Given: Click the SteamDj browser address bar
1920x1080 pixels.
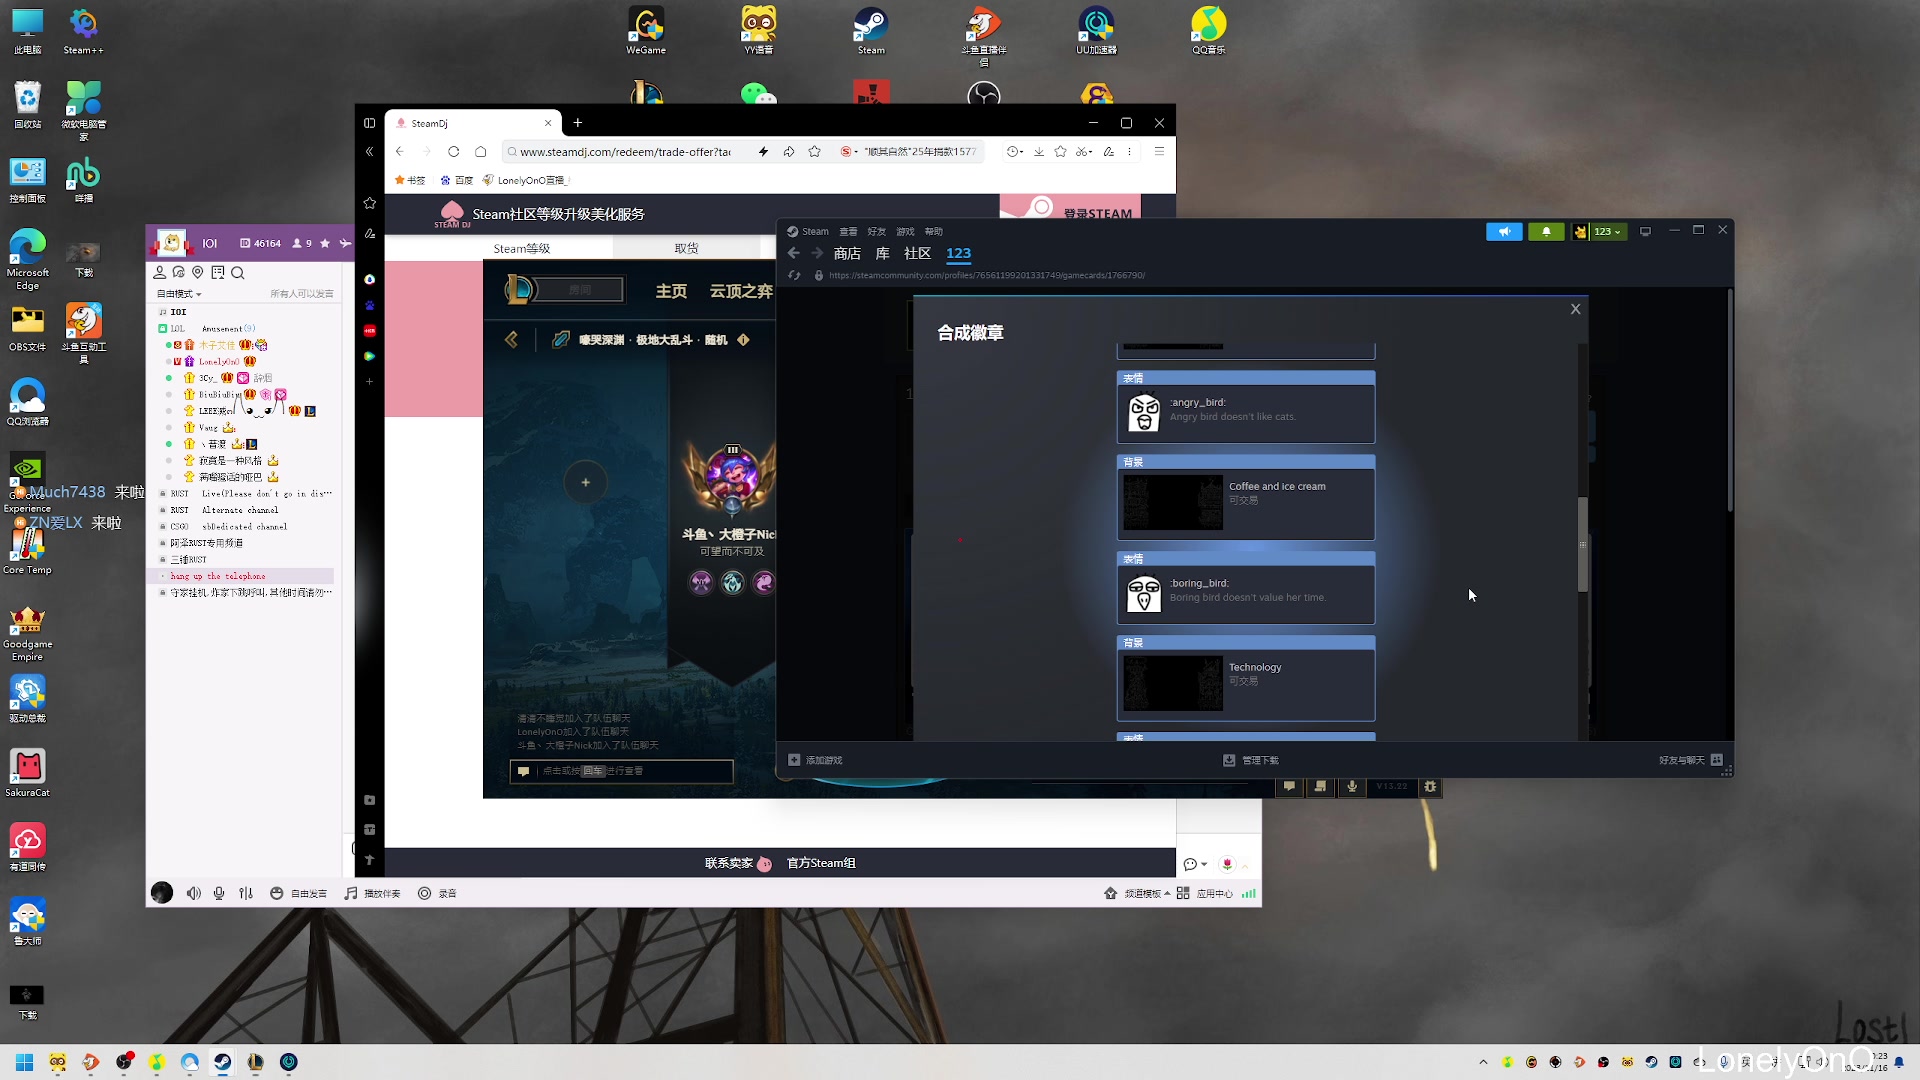Looking at the screenshot, I should (x=625, y=152).
